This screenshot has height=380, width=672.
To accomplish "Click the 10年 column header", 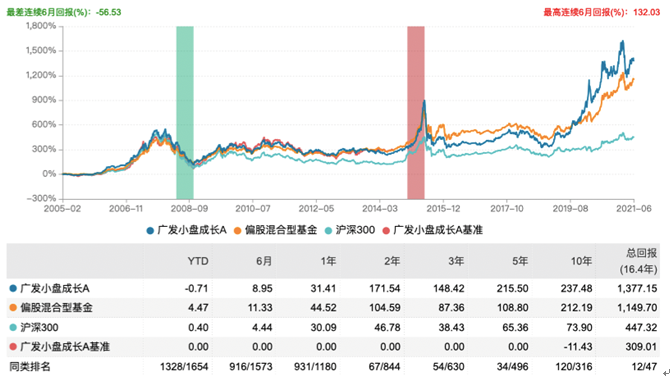I will (581, 261).
